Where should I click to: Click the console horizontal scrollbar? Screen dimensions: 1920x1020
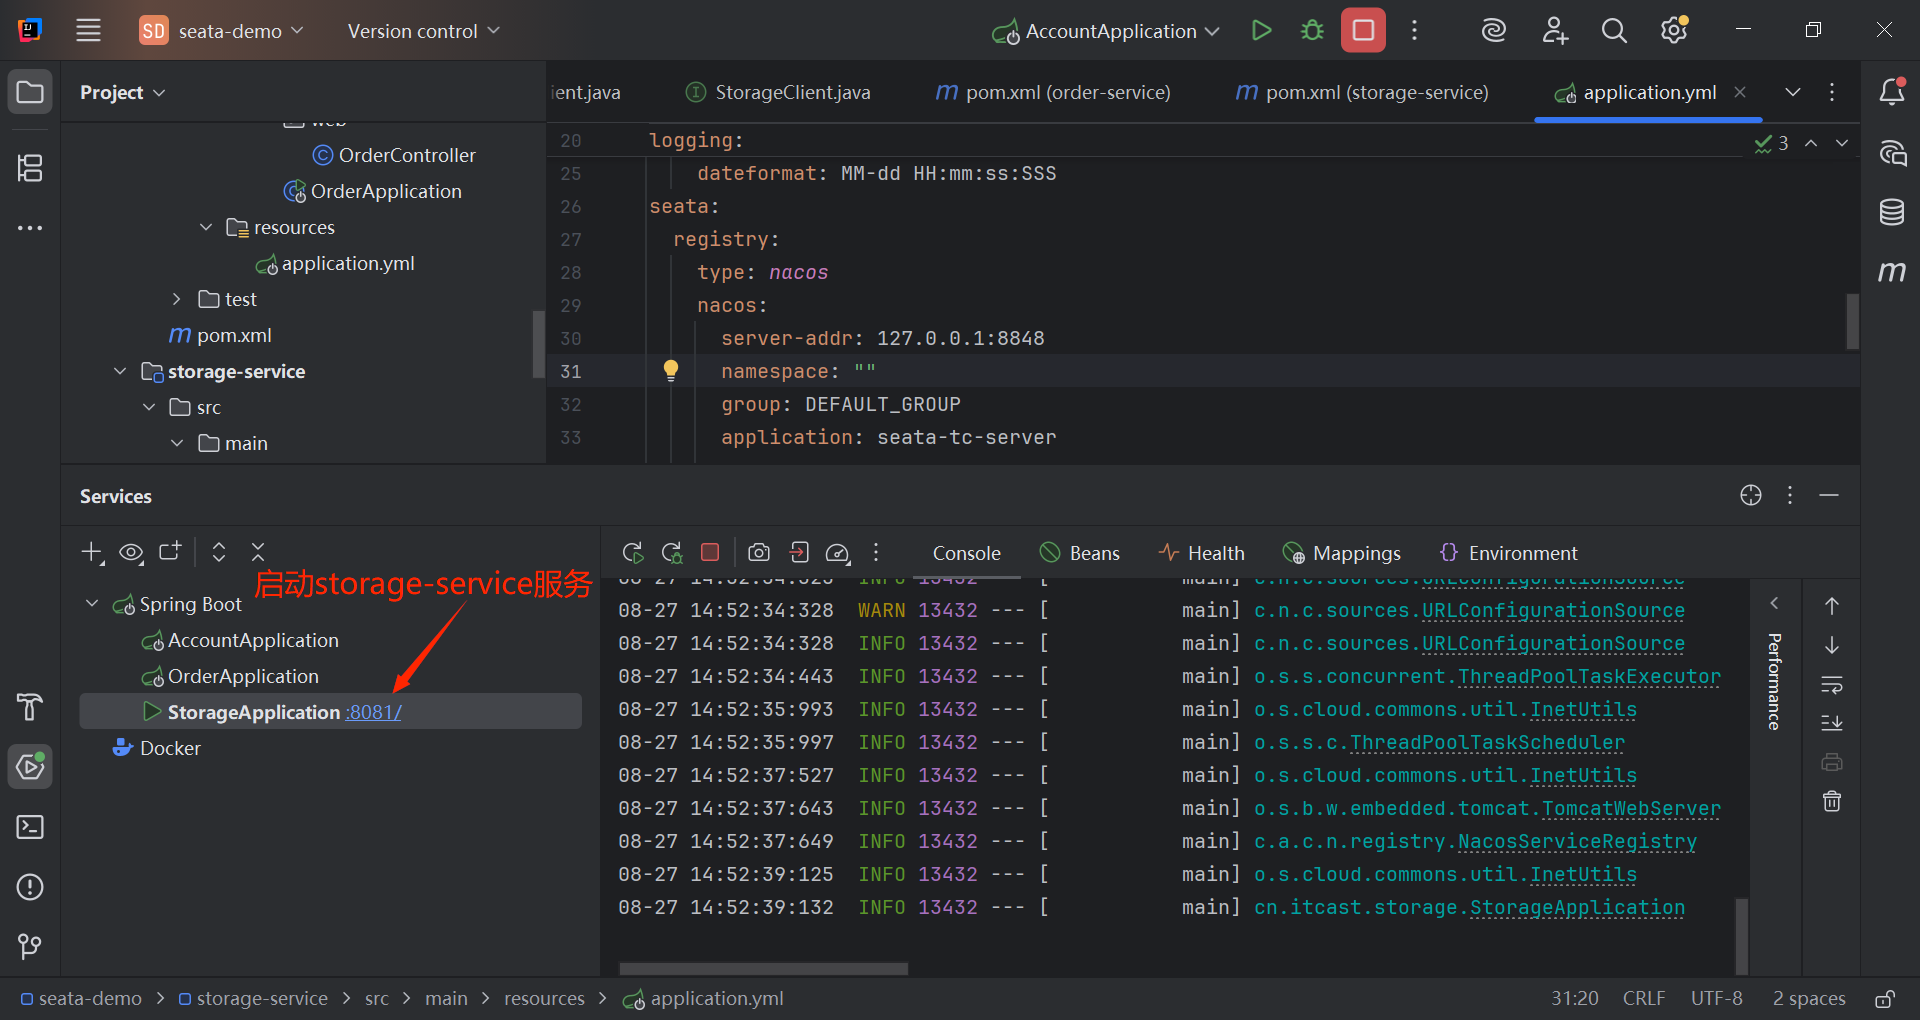click(x=763, y=968)
